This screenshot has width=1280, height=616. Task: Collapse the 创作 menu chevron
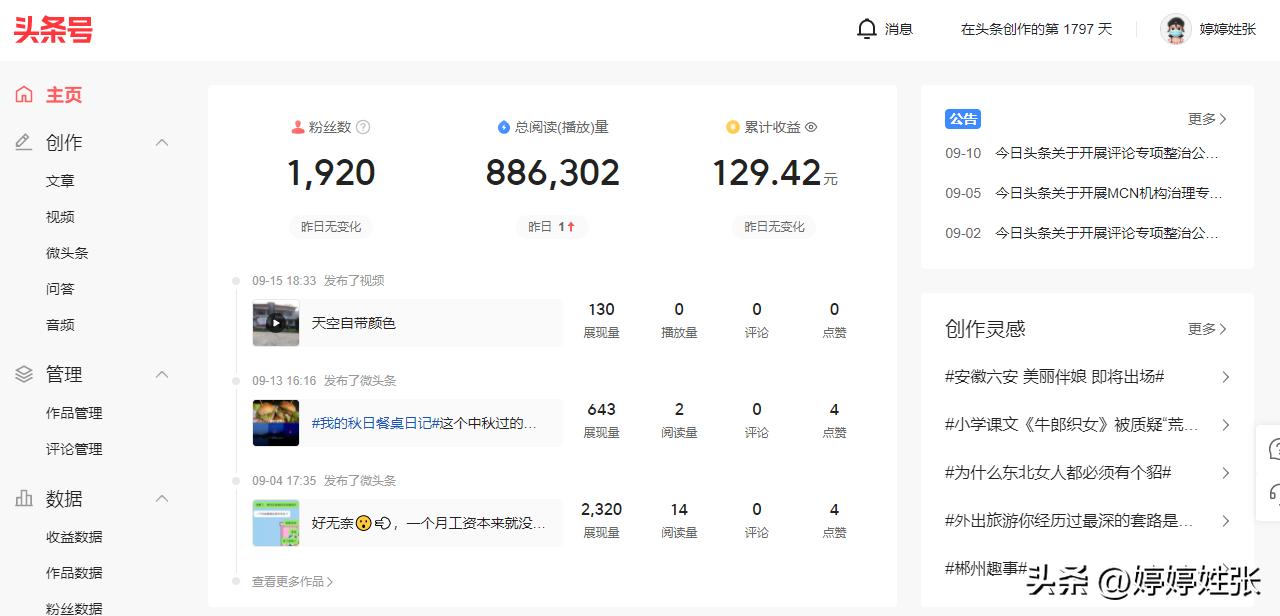coord(162,143)
